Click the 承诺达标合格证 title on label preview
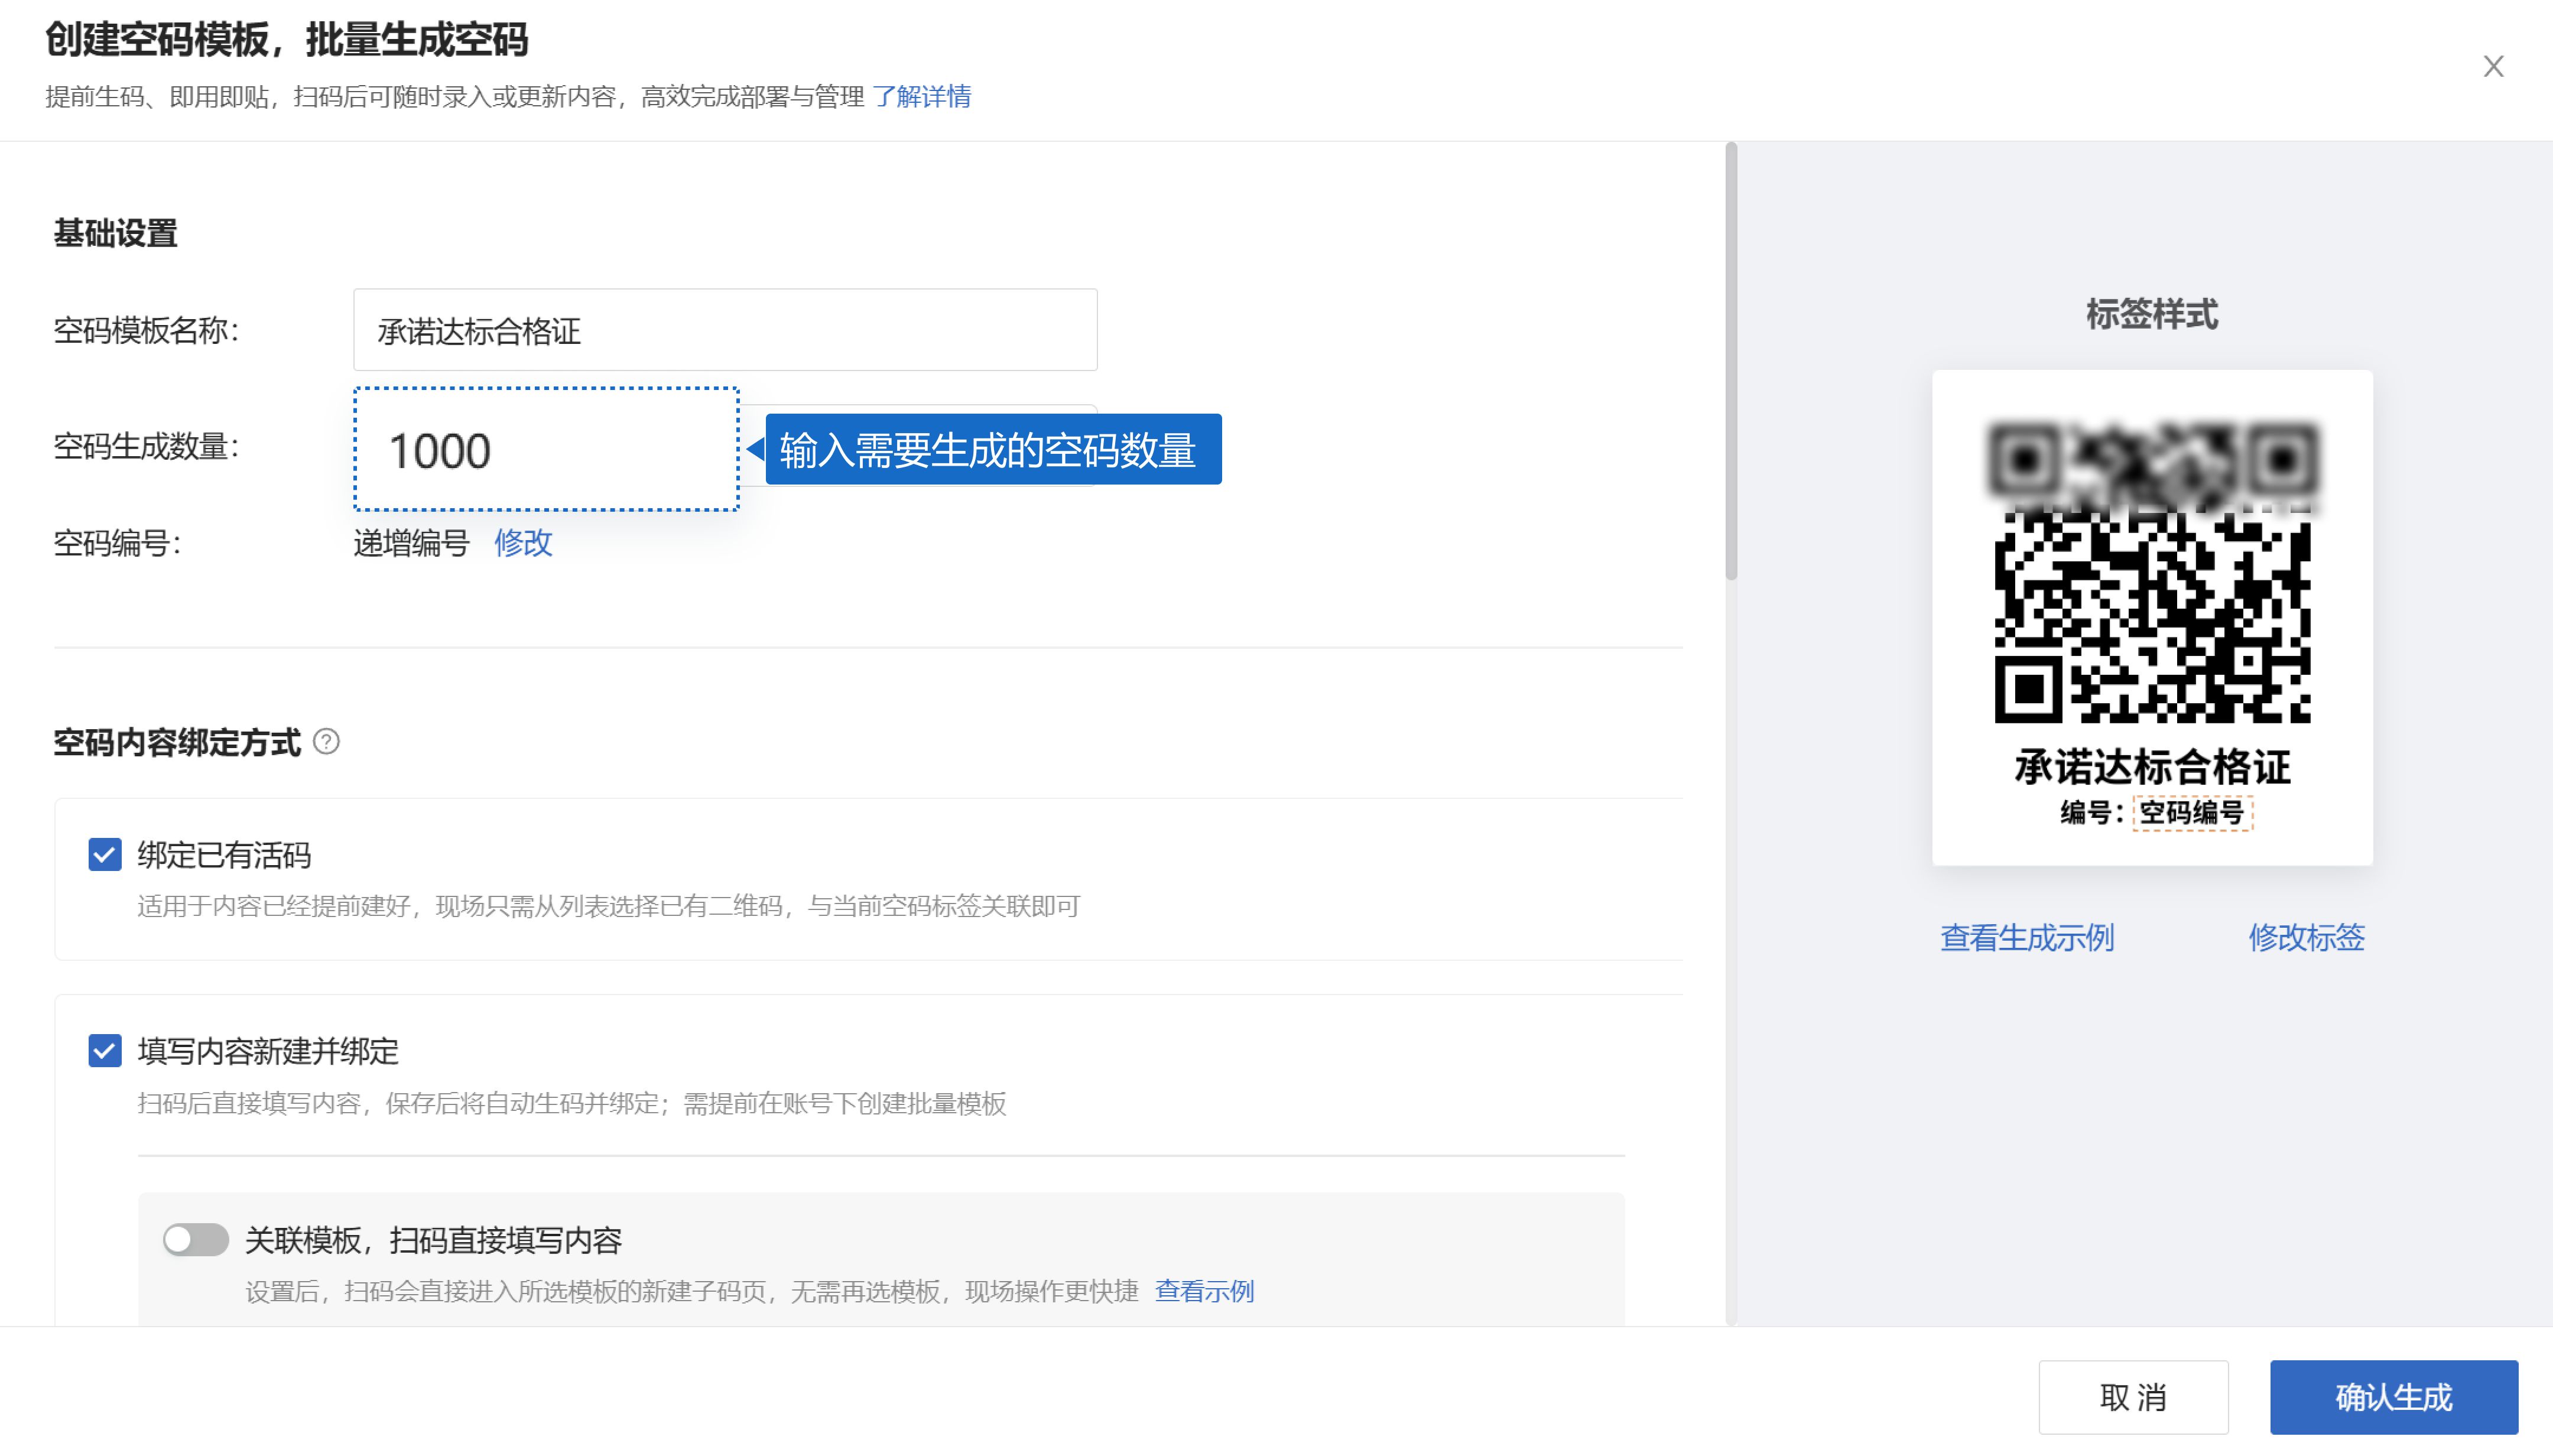The height and width of the screenshot is (1456, 2553). 2152,767
